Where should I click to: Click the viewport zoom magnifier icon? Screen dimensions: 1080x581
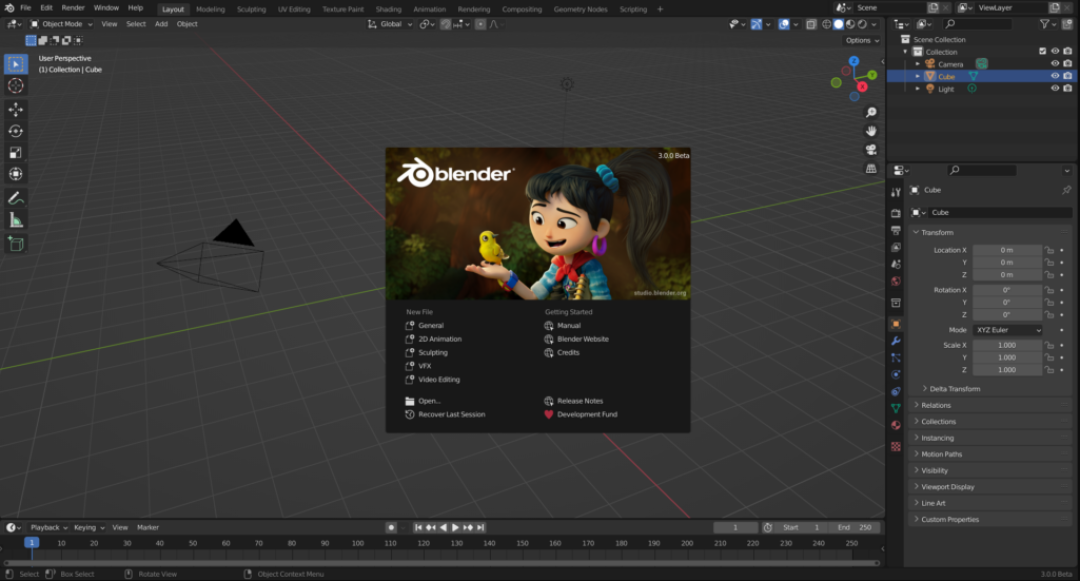tap(871, 112)
